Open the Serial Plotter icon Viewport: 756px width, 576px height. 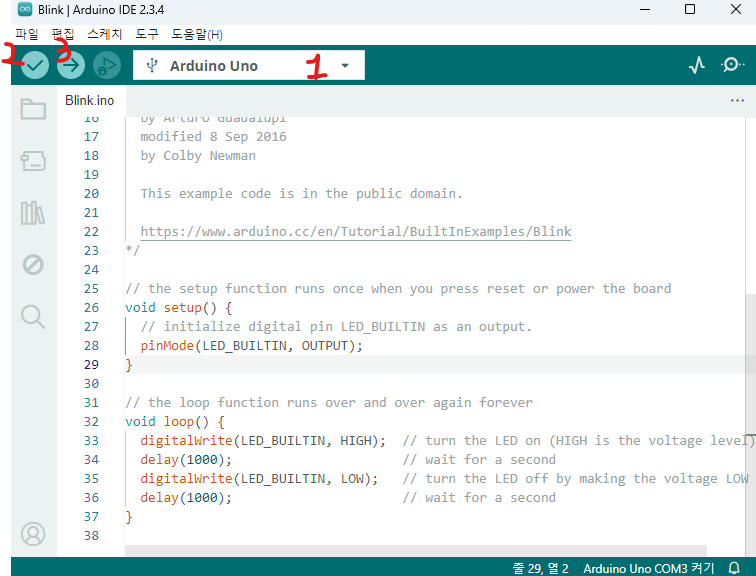pyautogui.click(x=697, y=65)
